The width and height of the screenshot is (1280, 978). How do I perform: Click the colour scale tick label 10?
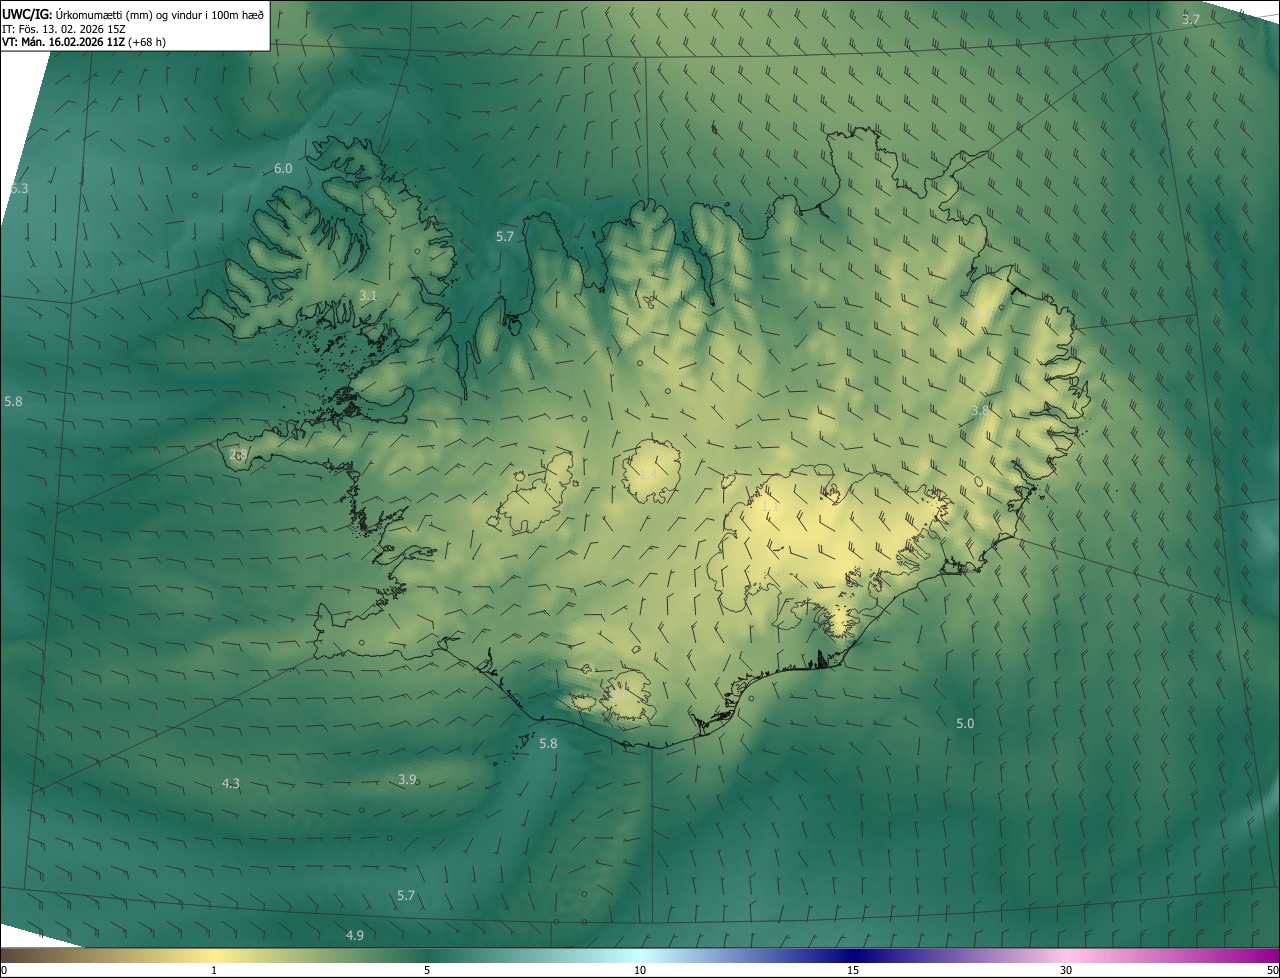(640, 971)
